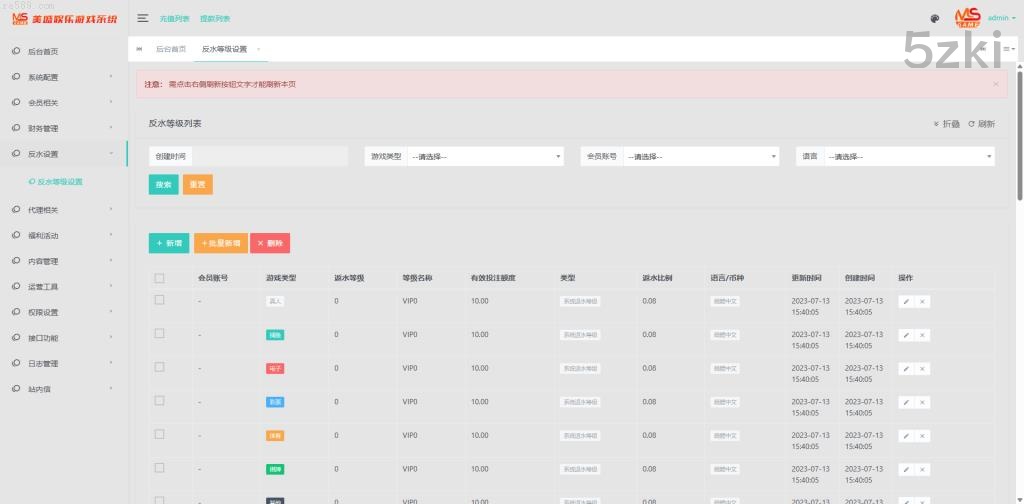The image size is (1024, 504).
Task: Check the third table row checkbox
Action: 159,367
